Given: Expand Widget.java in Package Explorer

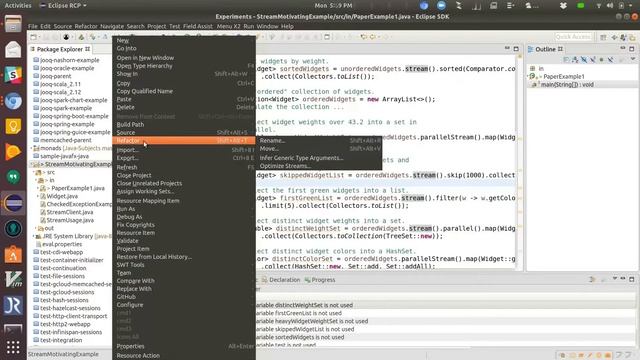Looking at the screenshot, I should 38,196.
